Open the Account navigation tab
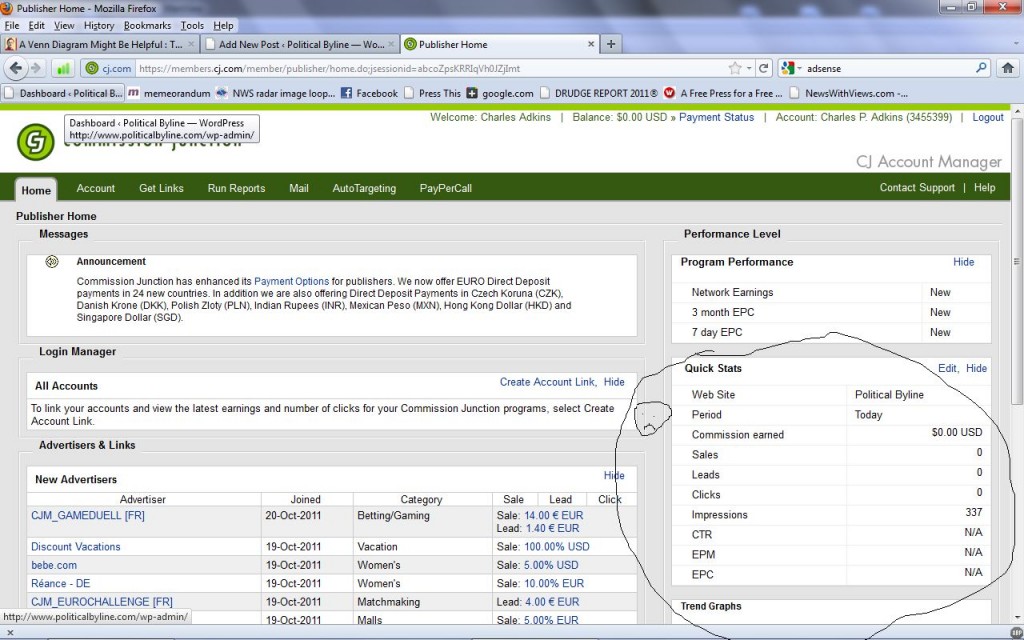The image size is (1024, 640). pyautogui.click(x=95, y=188)
